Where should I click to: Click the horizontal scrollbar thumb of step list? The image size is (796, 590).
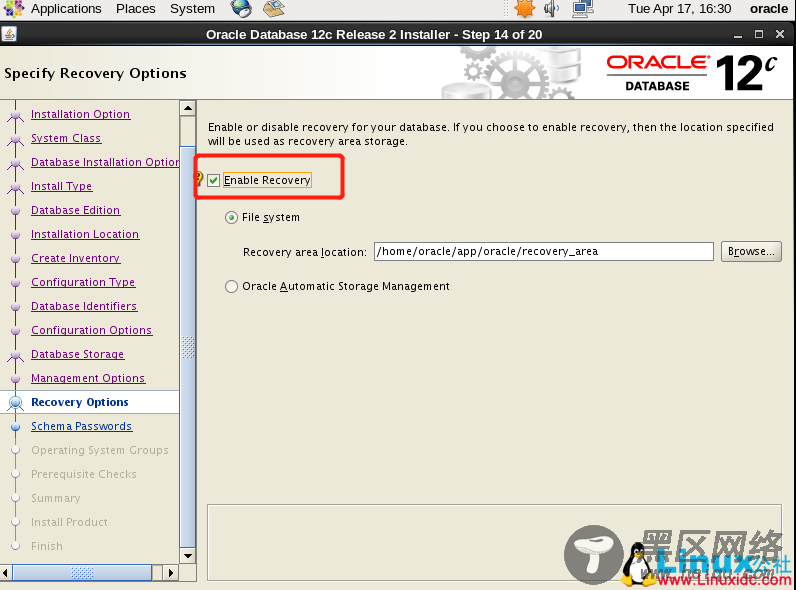pyautogui.click(x=82, y=573)
